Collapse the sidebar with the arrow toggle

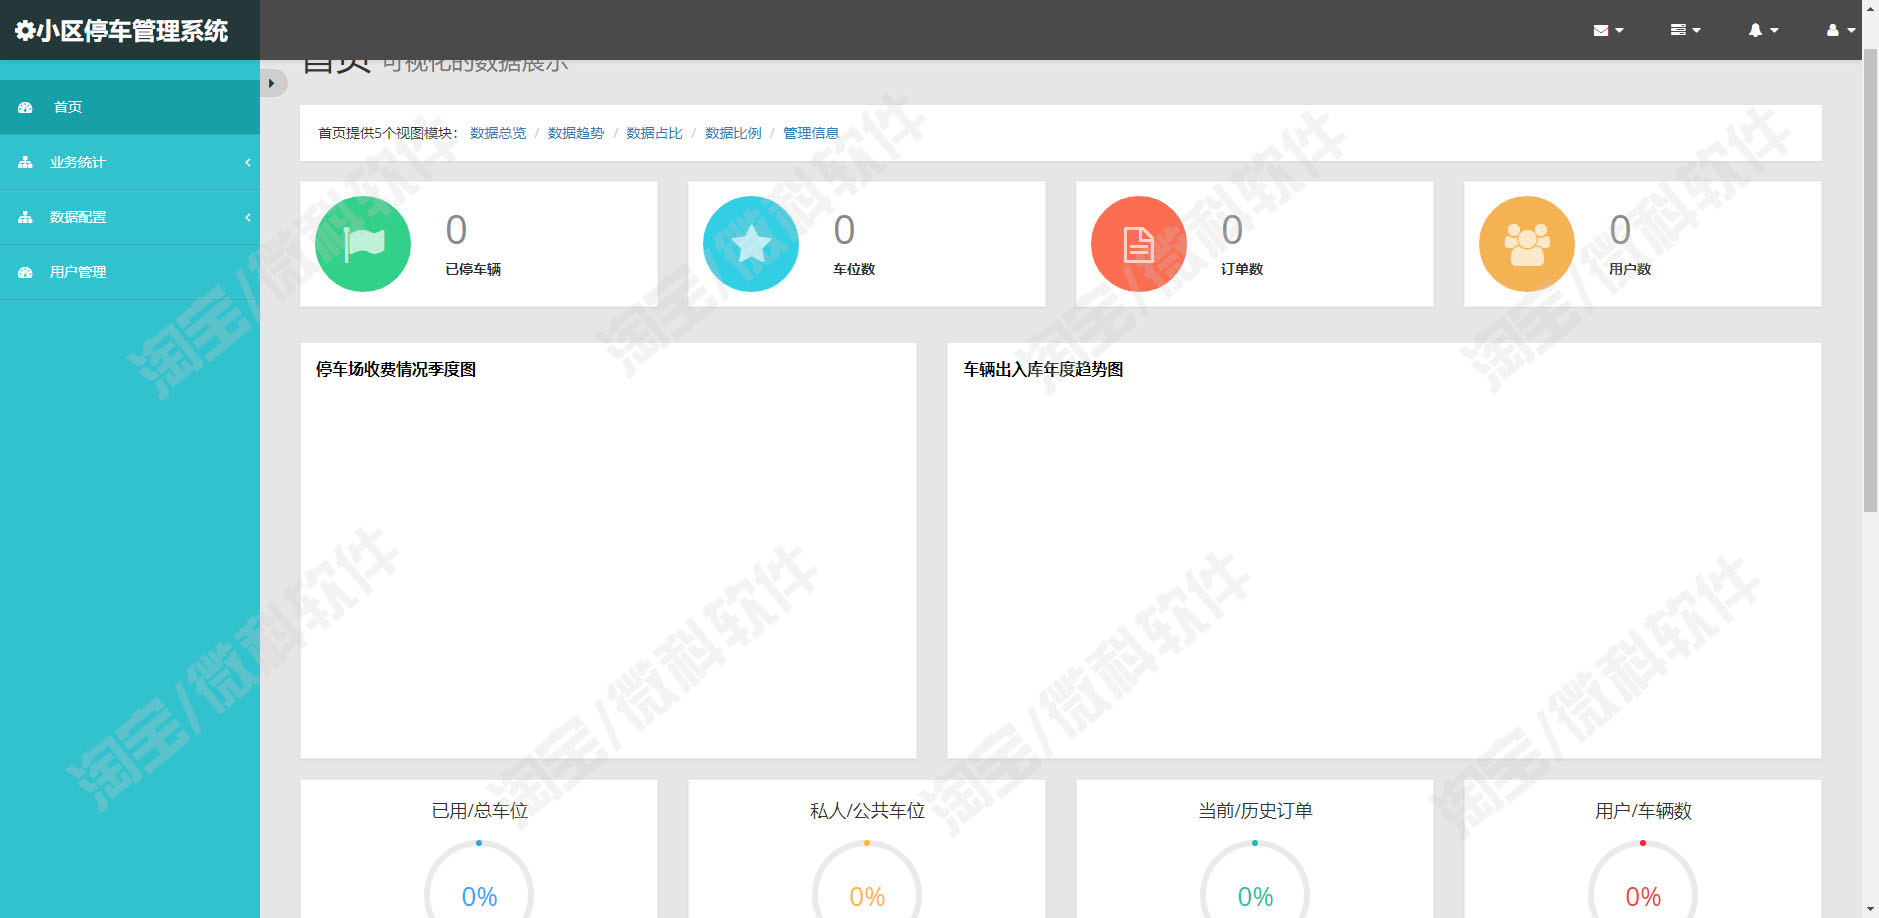coord(272,83)
